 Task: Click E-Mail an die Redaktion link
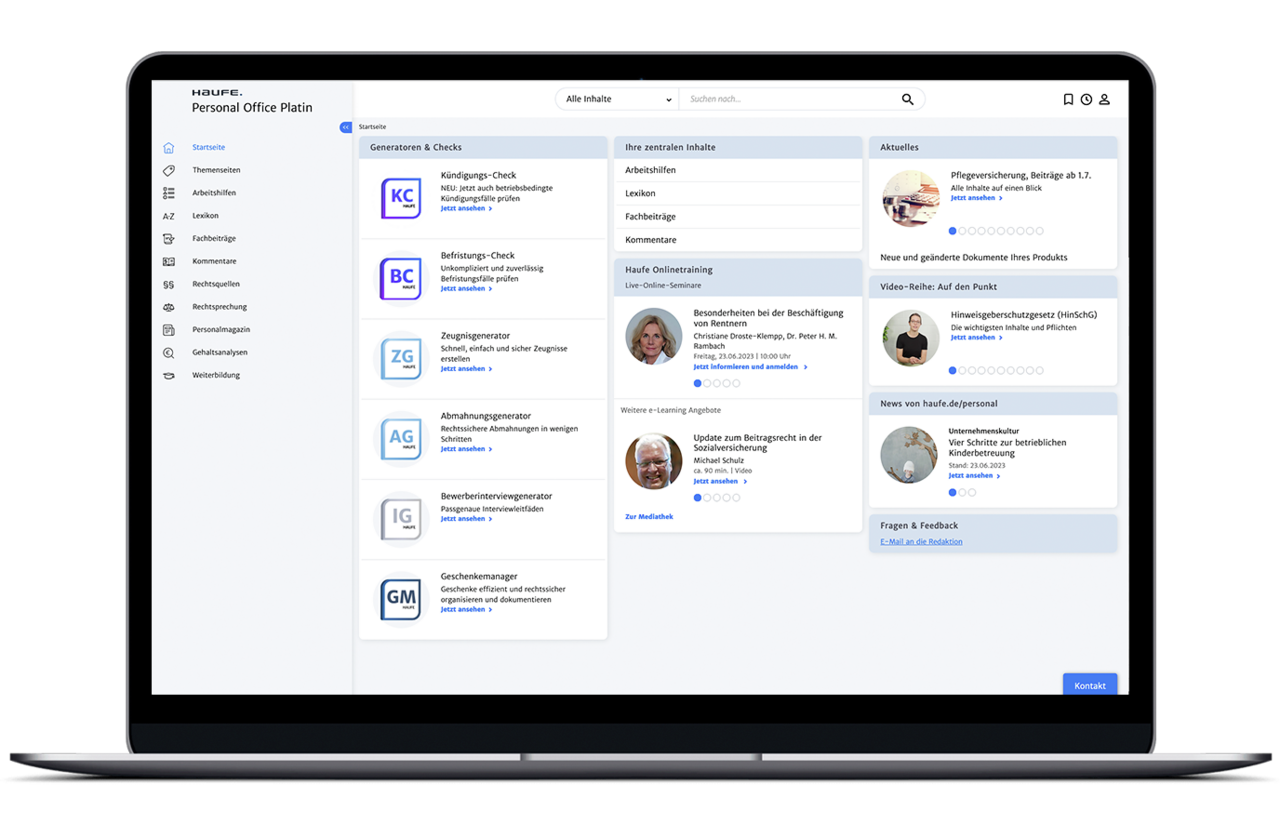coord(921,542)
